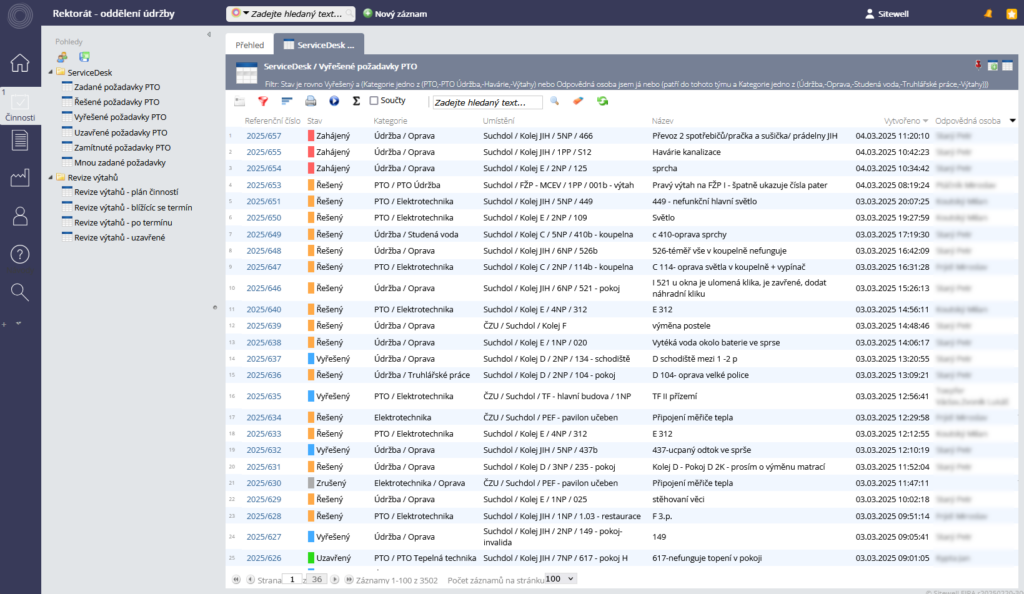This screenshot has height=594, width=1024.
Task: Open Řešené požadavky PTO view
Action: tap(117, 102)
